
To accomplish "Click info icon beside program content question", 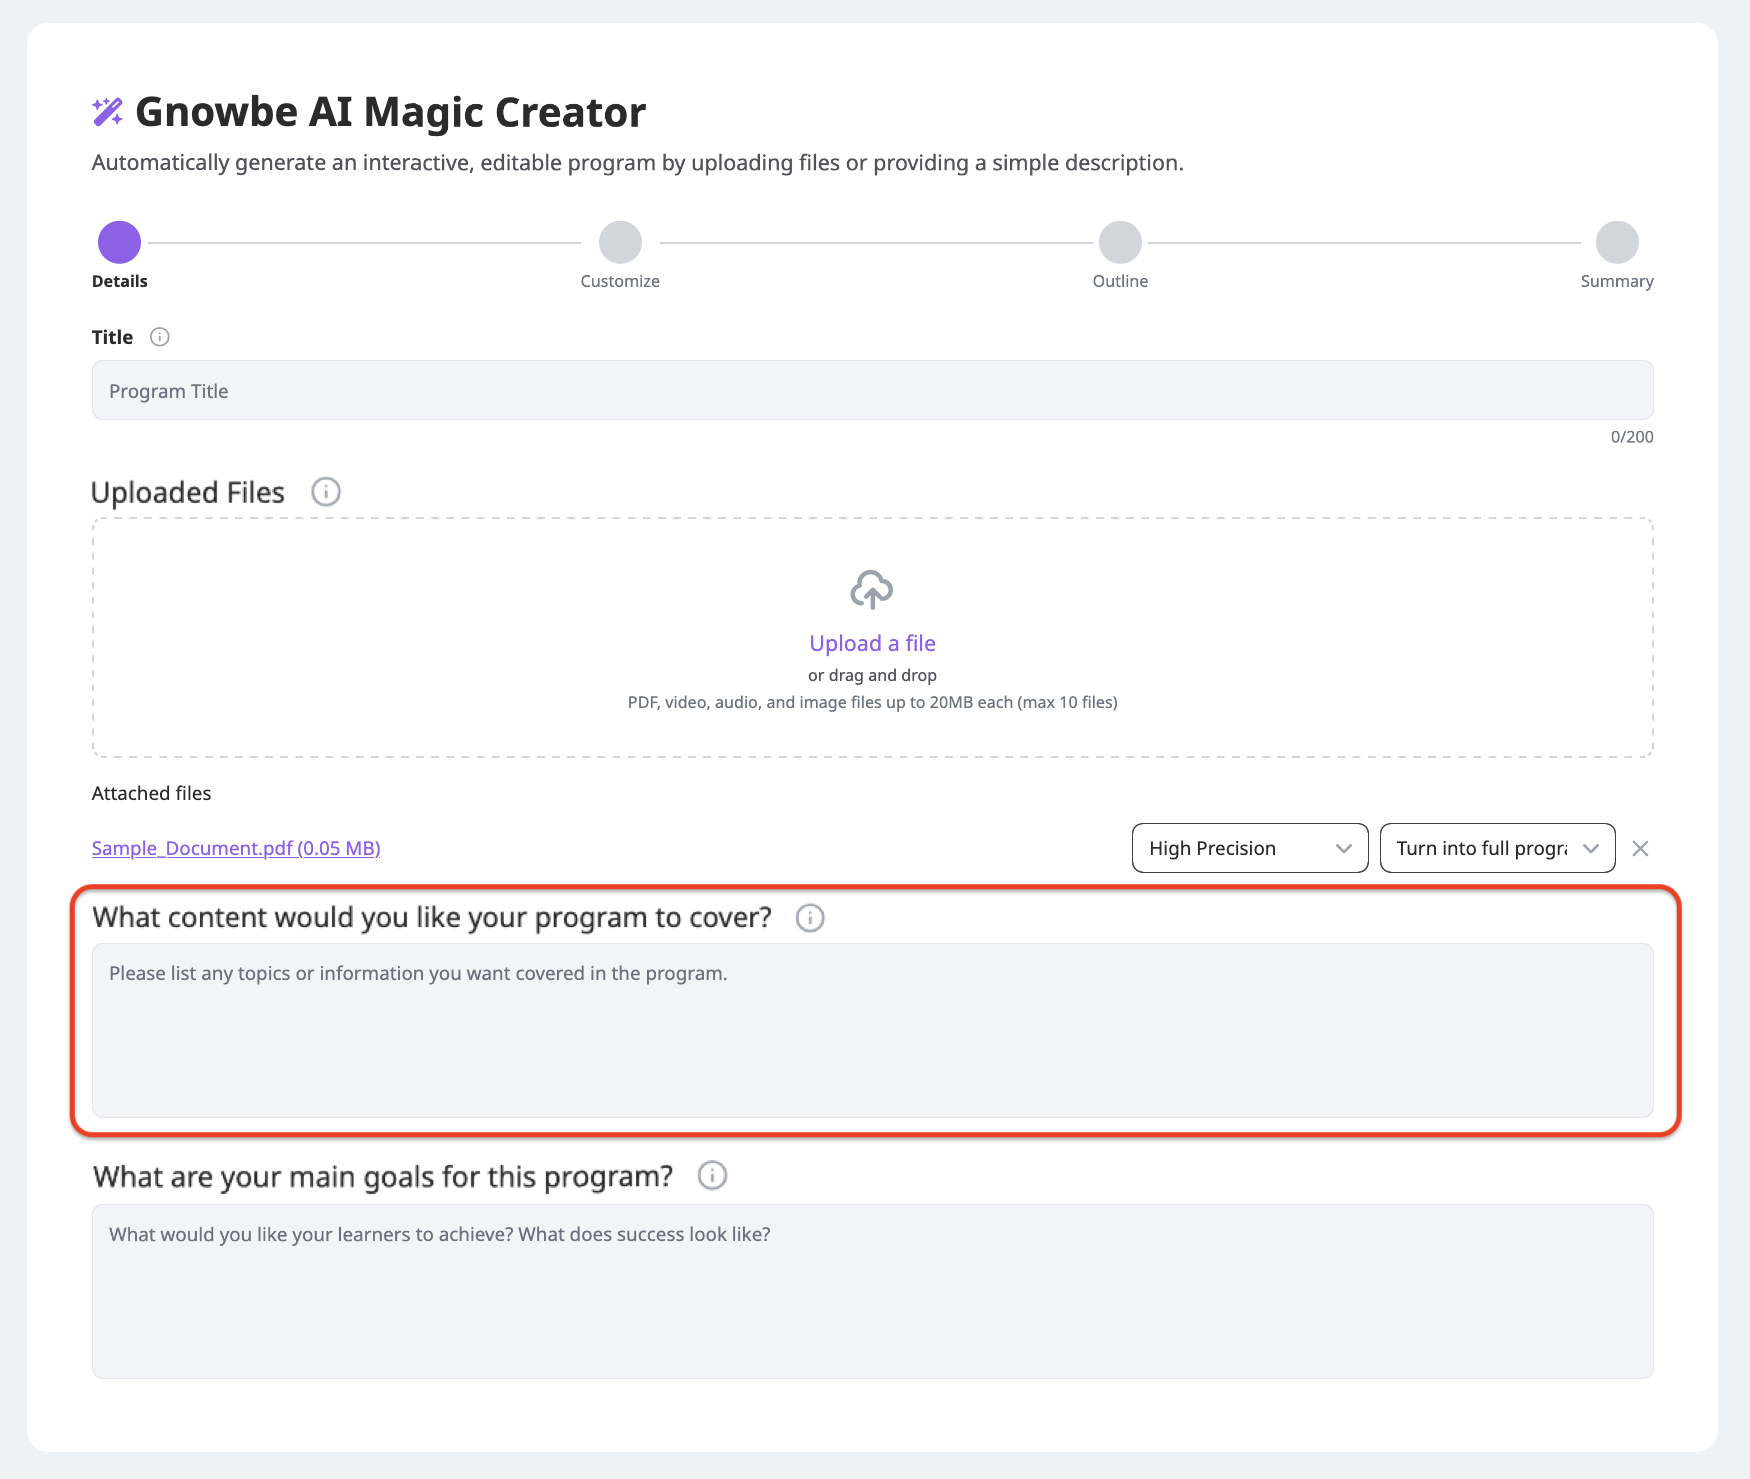I will 810,918.
